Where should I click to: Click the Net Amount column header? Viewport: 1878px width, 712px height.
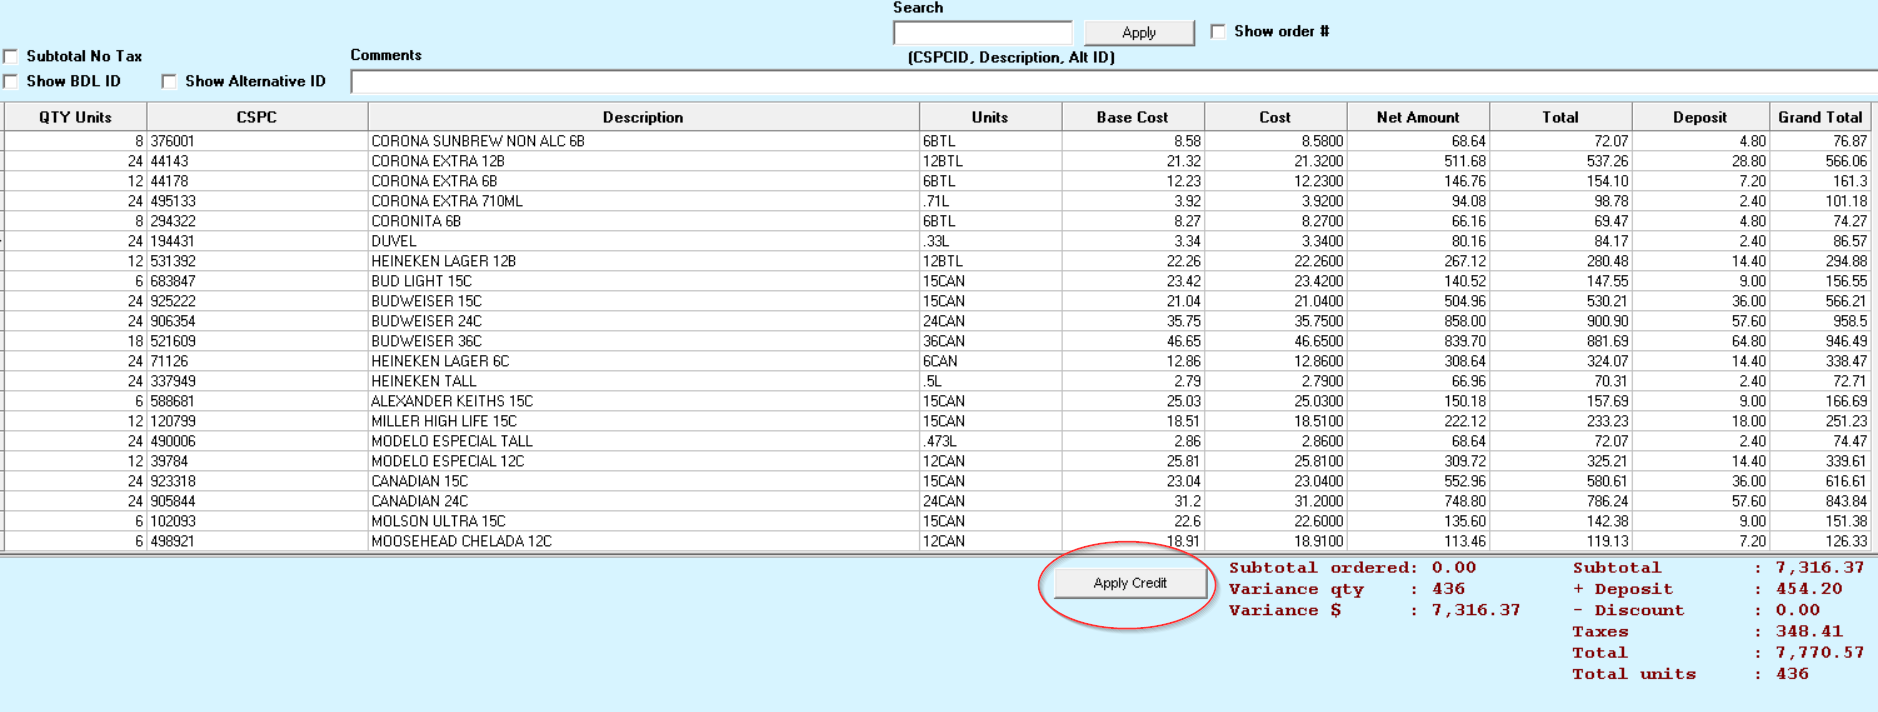point(1418,117)
